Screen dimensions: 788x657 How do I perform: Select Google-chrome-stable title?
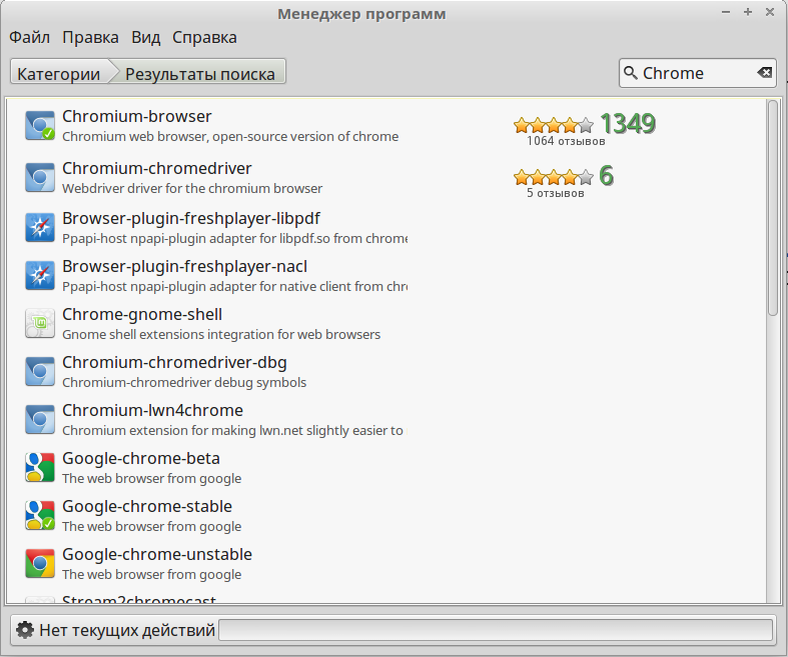[x=147, y=506]
